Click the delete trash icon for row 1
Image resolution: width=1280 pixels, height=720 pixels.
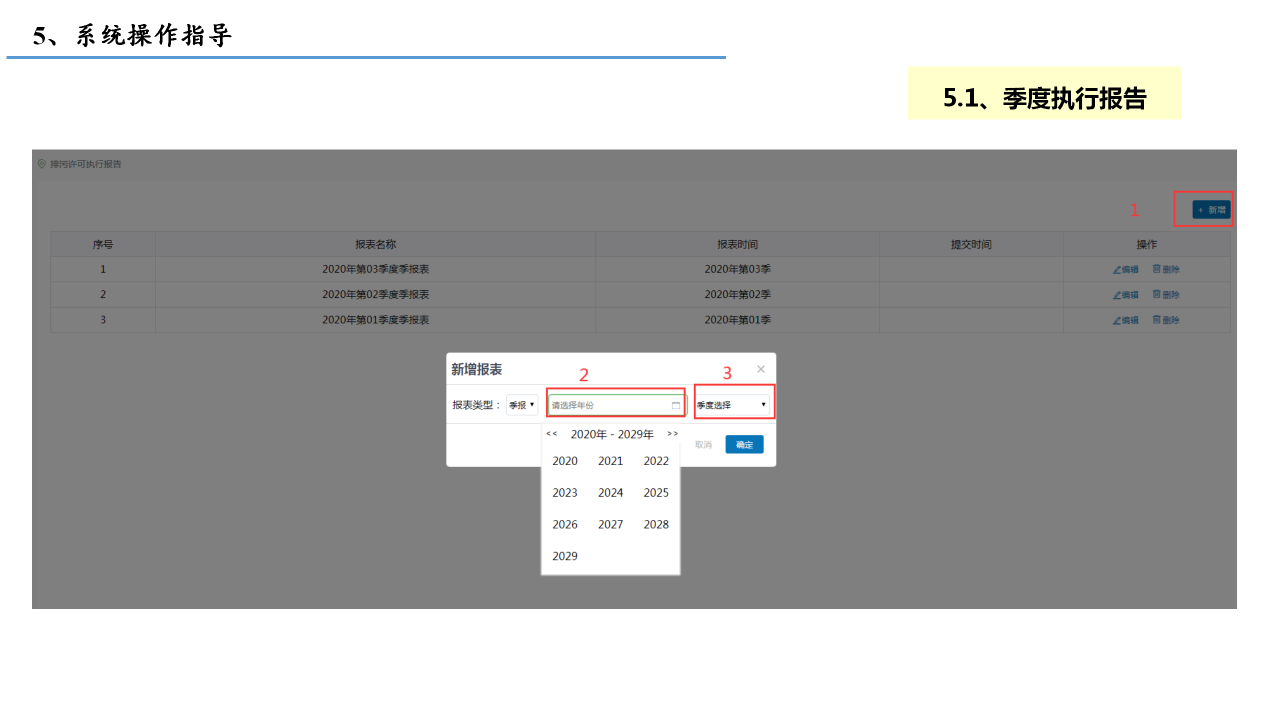[x=1157, y=269]
